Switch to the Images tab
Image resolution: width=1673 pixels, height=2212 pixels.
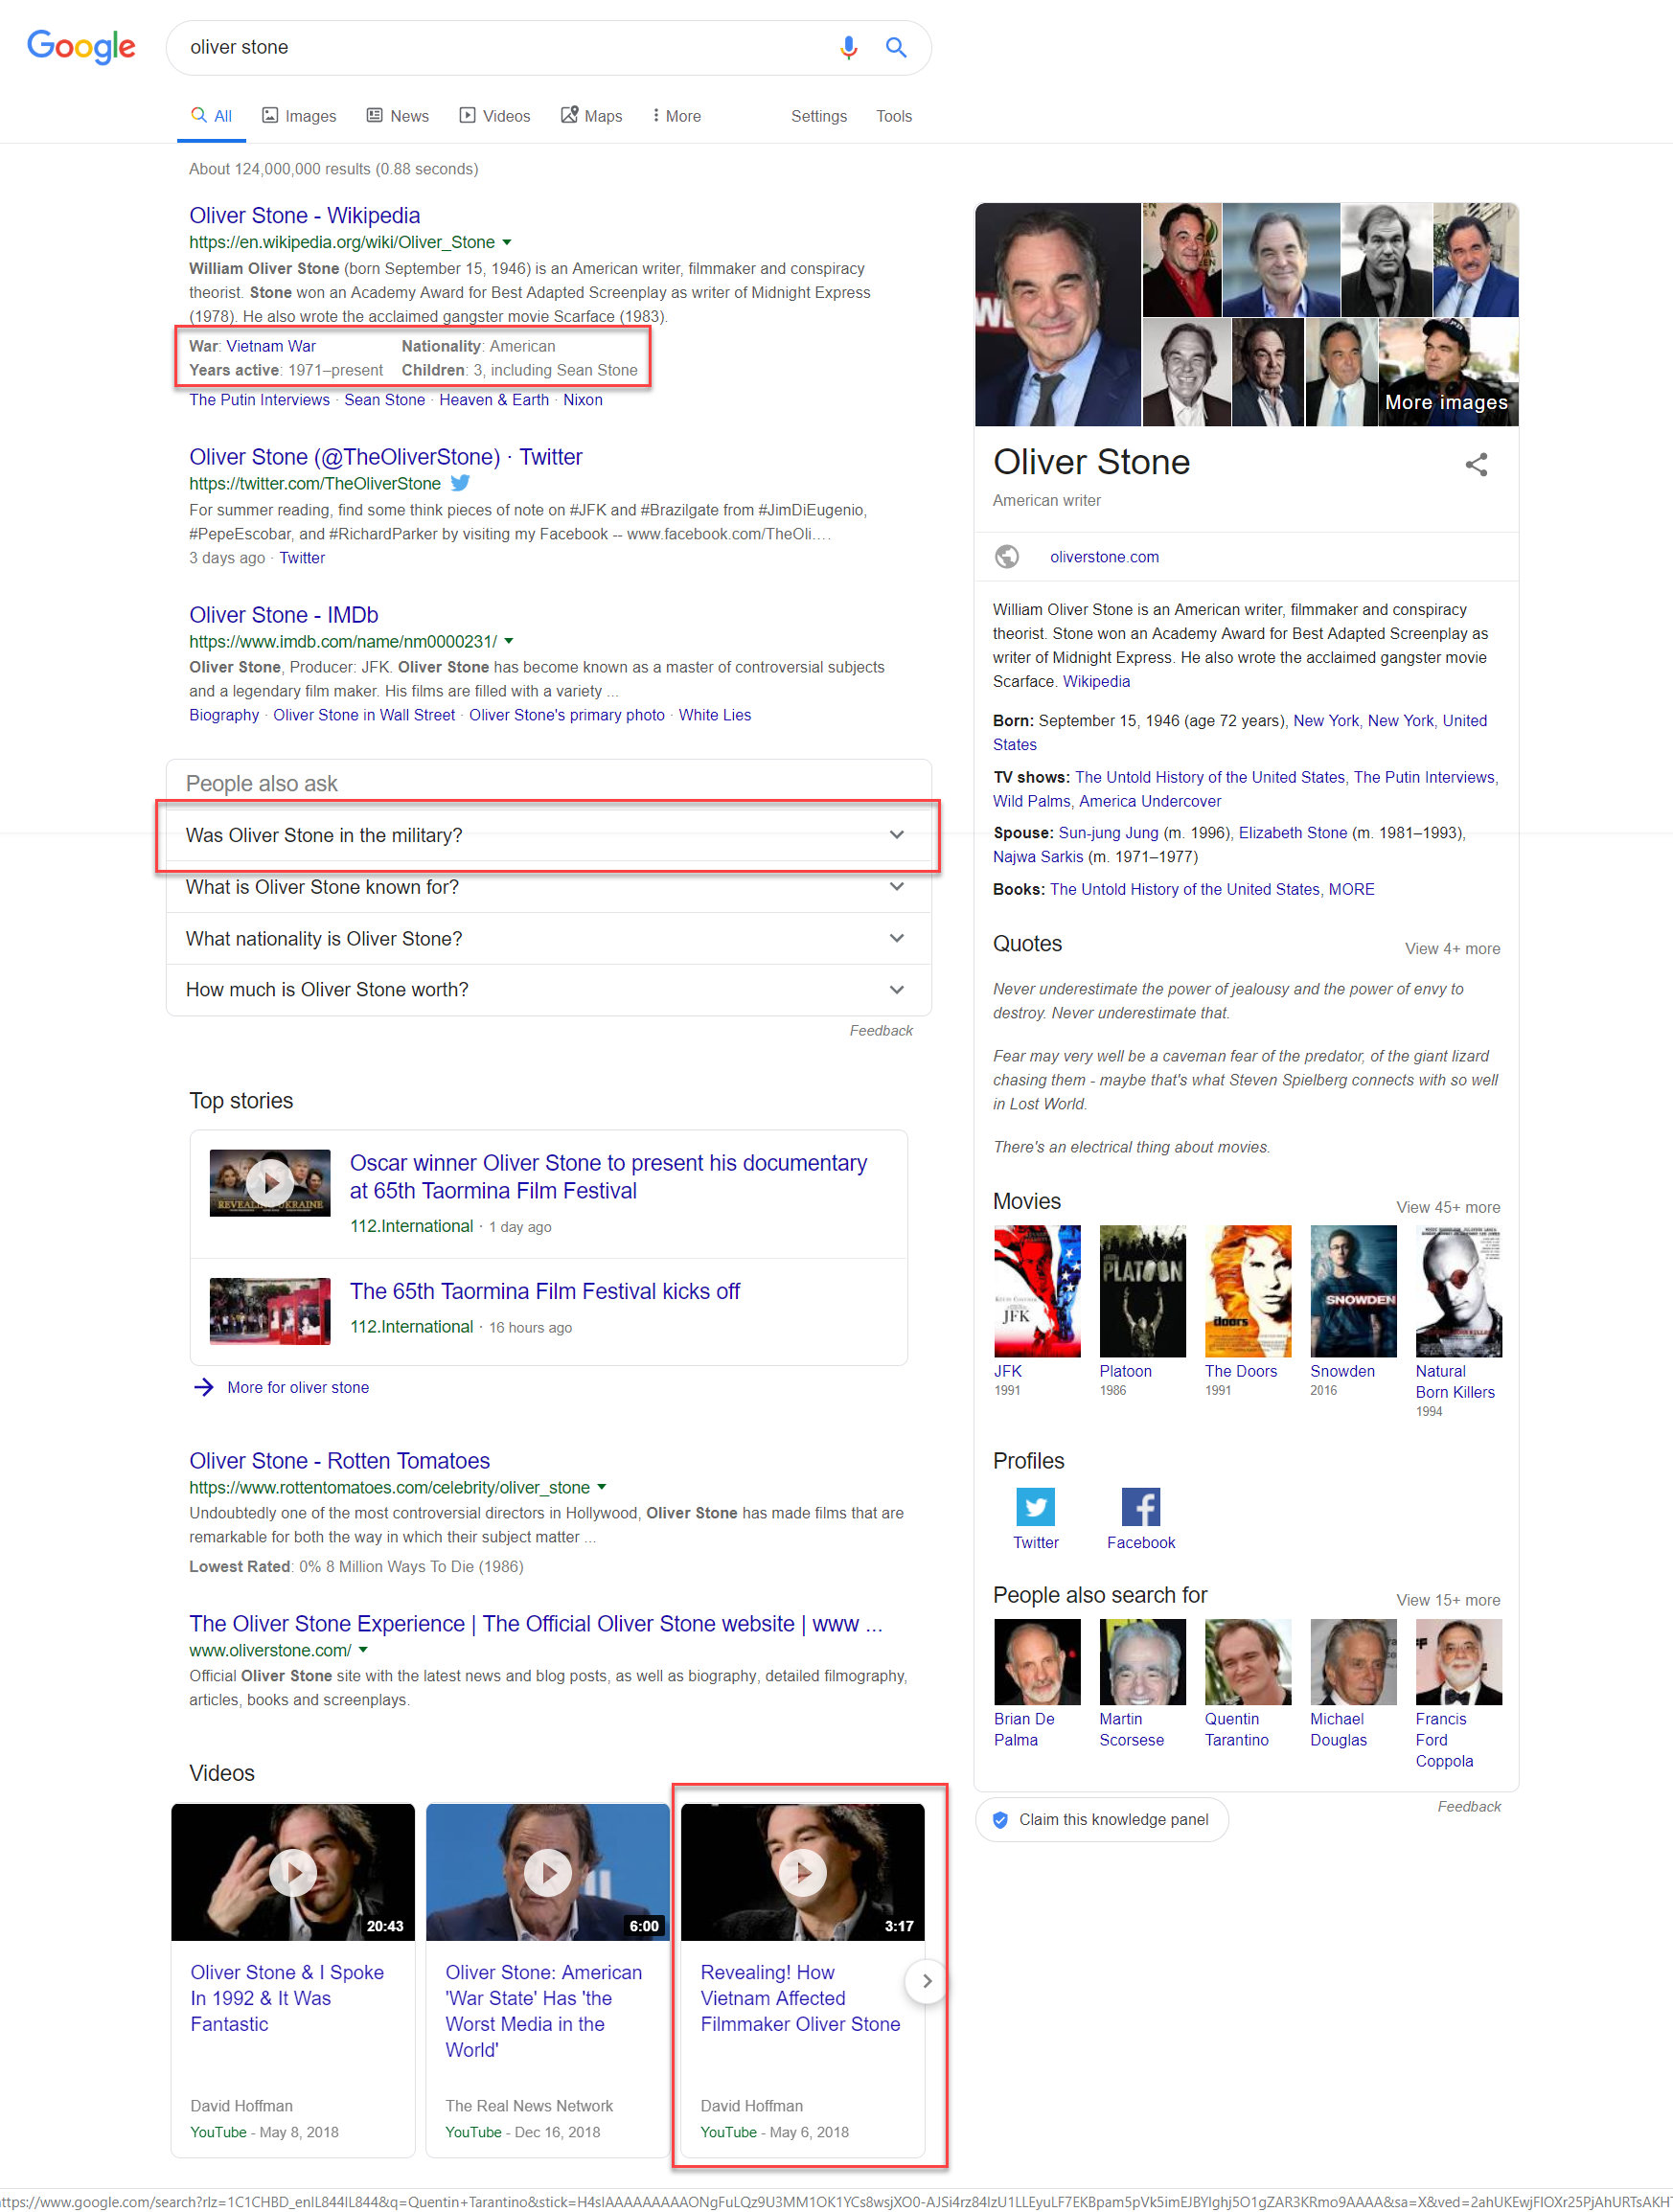[299, 116]
